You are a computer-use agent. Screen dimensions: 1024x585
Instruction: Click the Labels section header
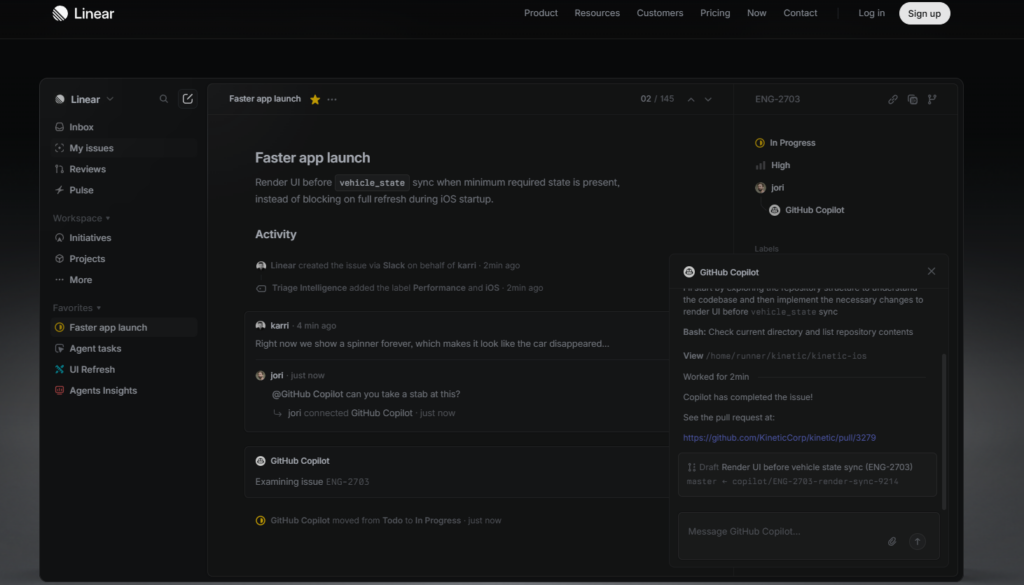coord(766,249)
